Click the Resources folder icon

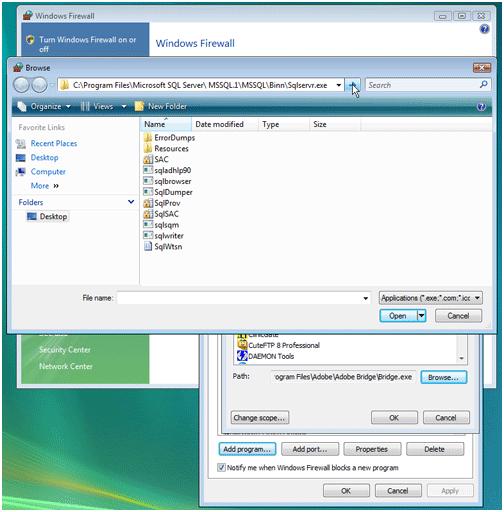pos(148,149)
